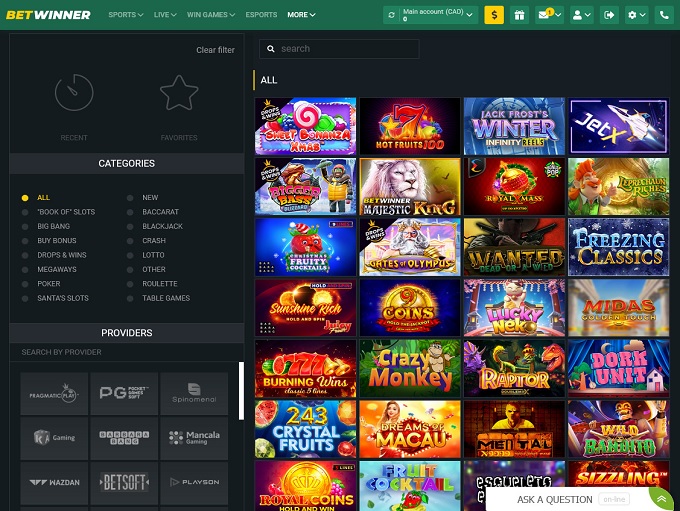Select the Megaways category radio button

point(25,269)
